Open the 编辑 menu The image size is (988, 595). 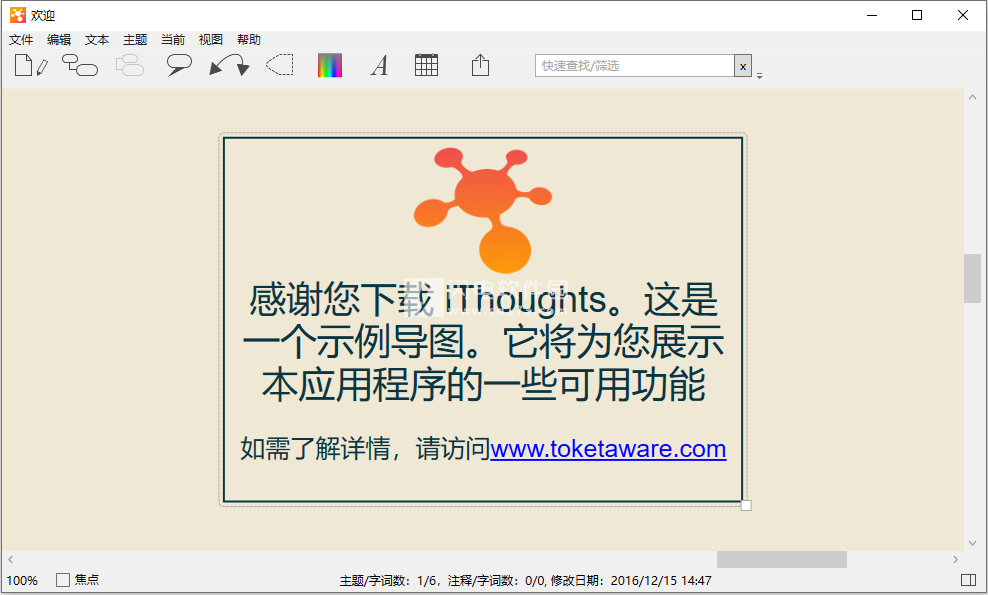[59, 40]
